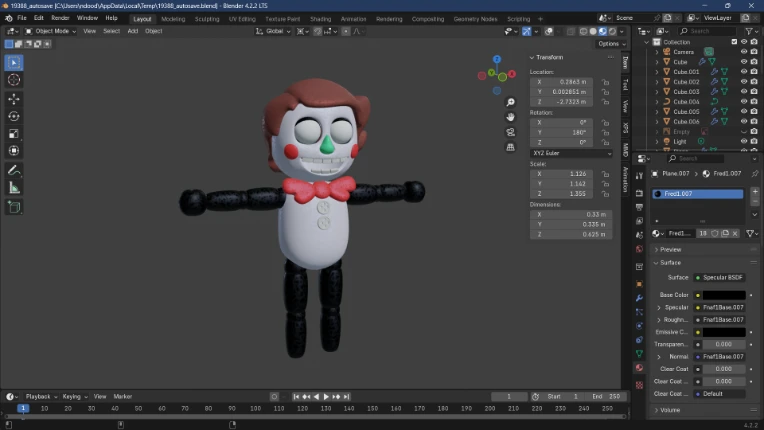
Task: Open the Render menu
Action: click(x=60, y=18)
